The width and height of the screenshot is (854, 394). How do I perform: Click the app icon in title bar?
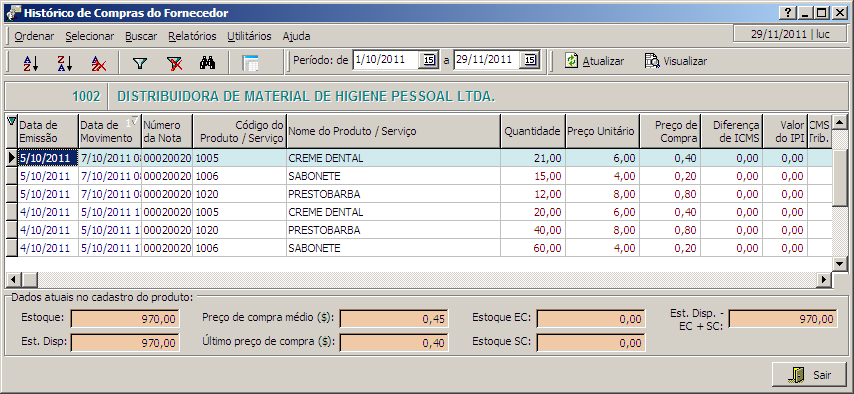13,13
